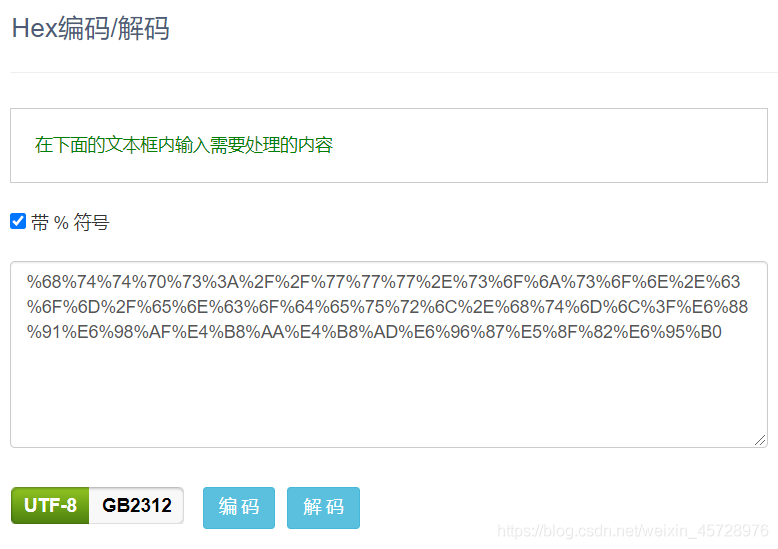Image resolution: width=778 pixels, height=549 pixels.
Task: Select UTF-8 encoding toggle
Action: pos(50,505)
